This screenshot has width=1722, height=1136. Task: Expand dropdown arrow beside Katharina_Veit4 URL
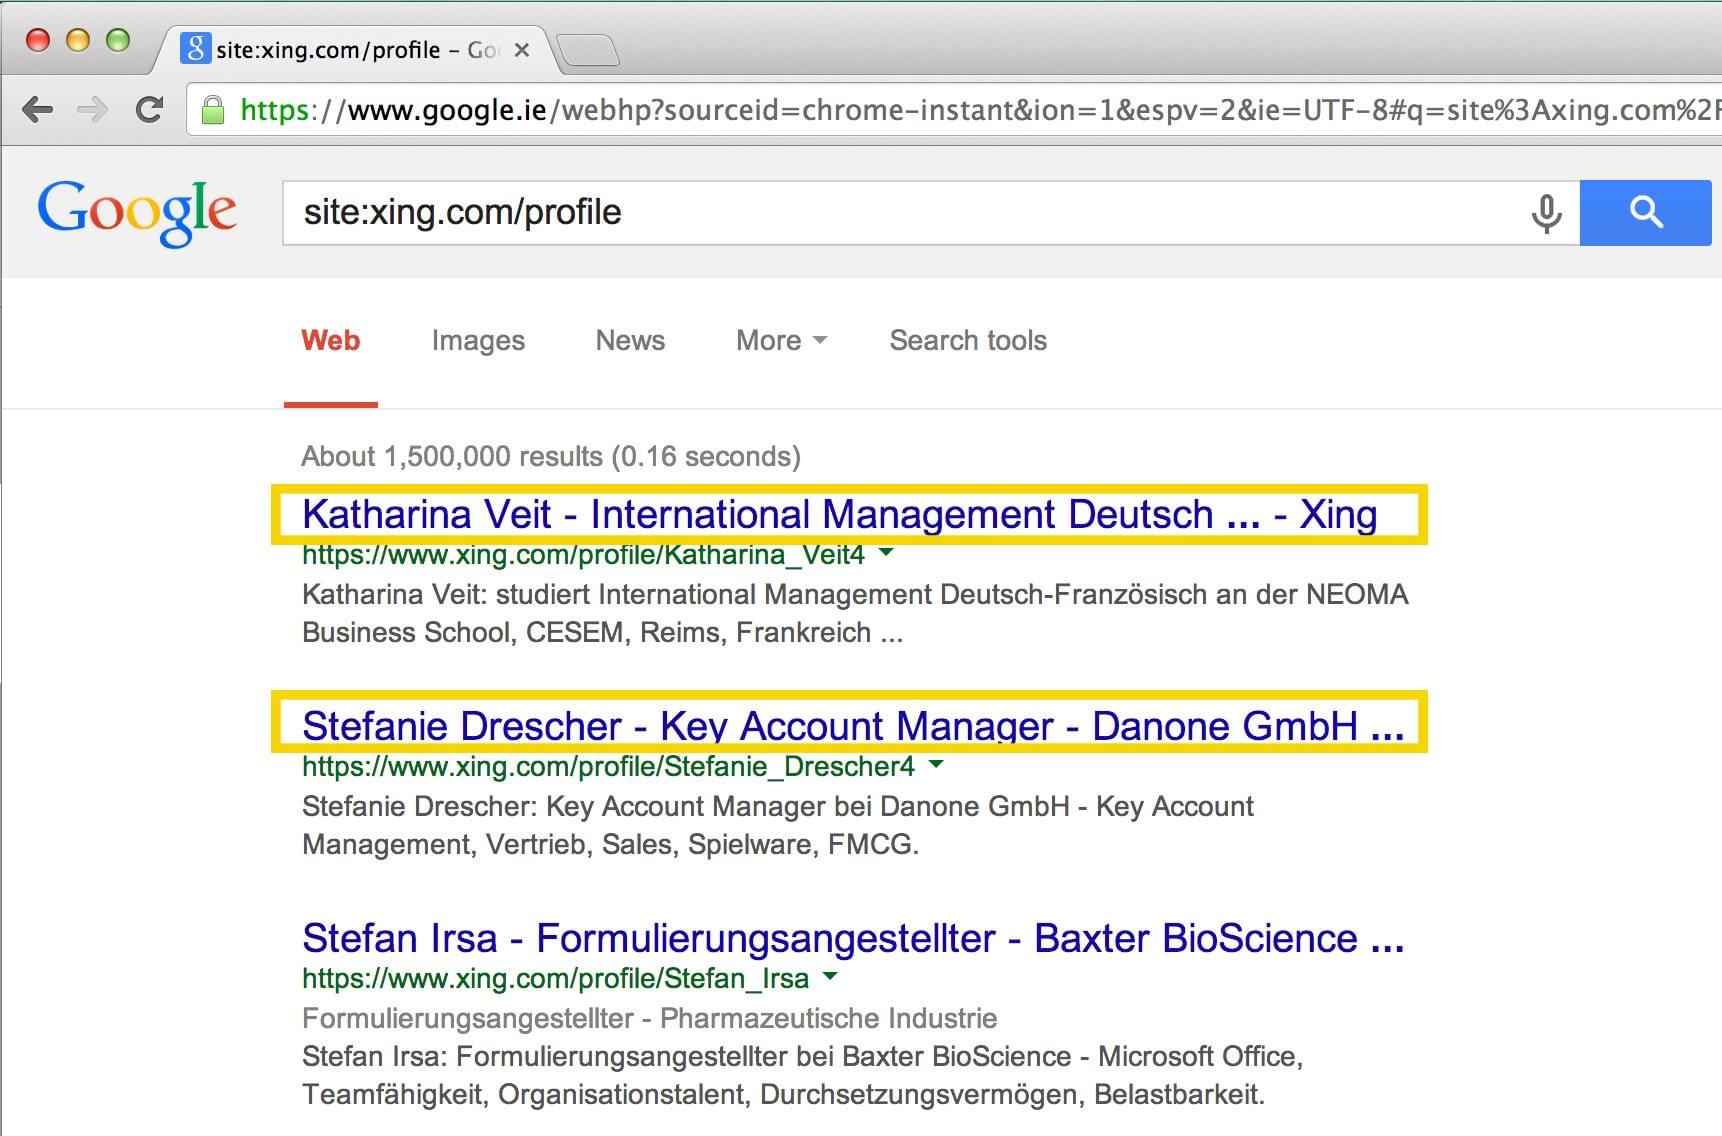pos(886,552)
